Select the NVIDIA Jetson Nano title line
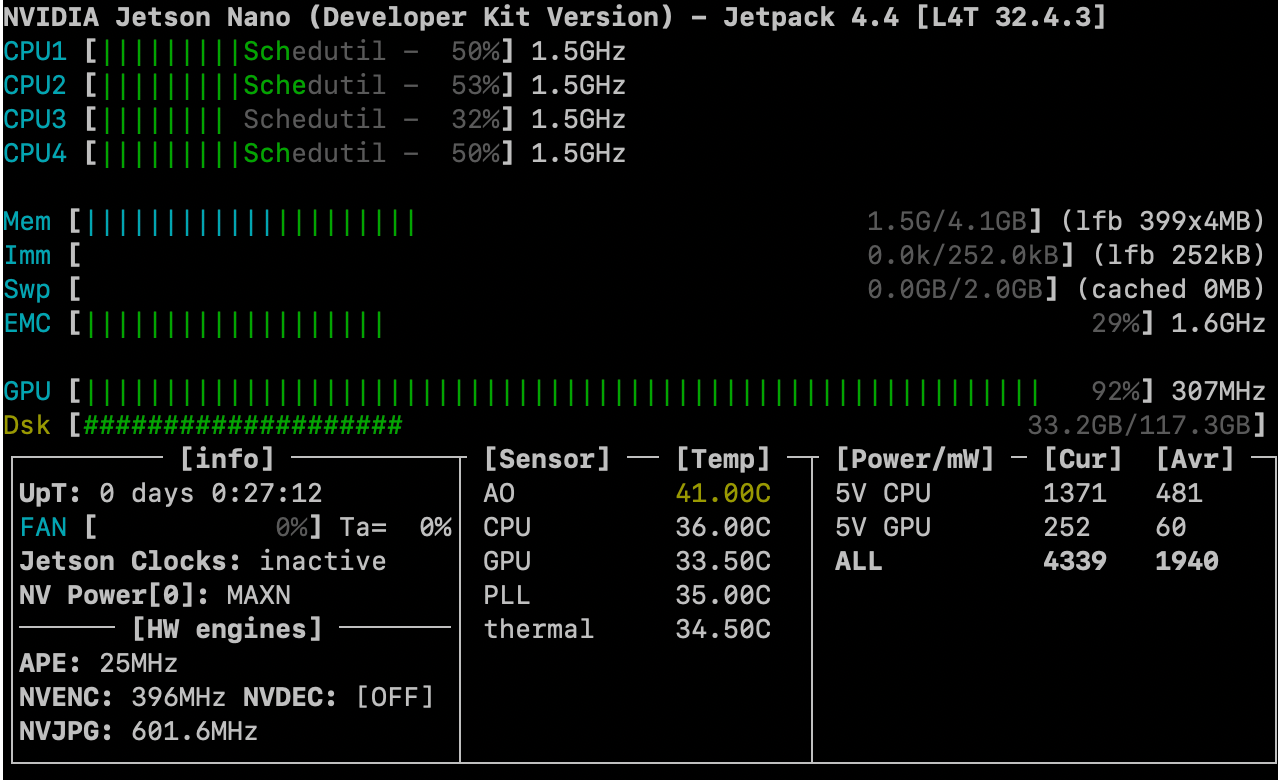The image size is (1278, 780). pos(555,17)
